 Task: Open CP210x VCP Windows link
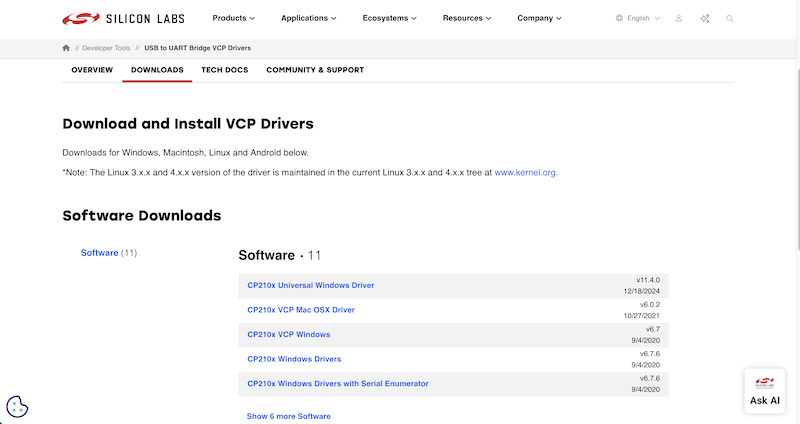289,334
